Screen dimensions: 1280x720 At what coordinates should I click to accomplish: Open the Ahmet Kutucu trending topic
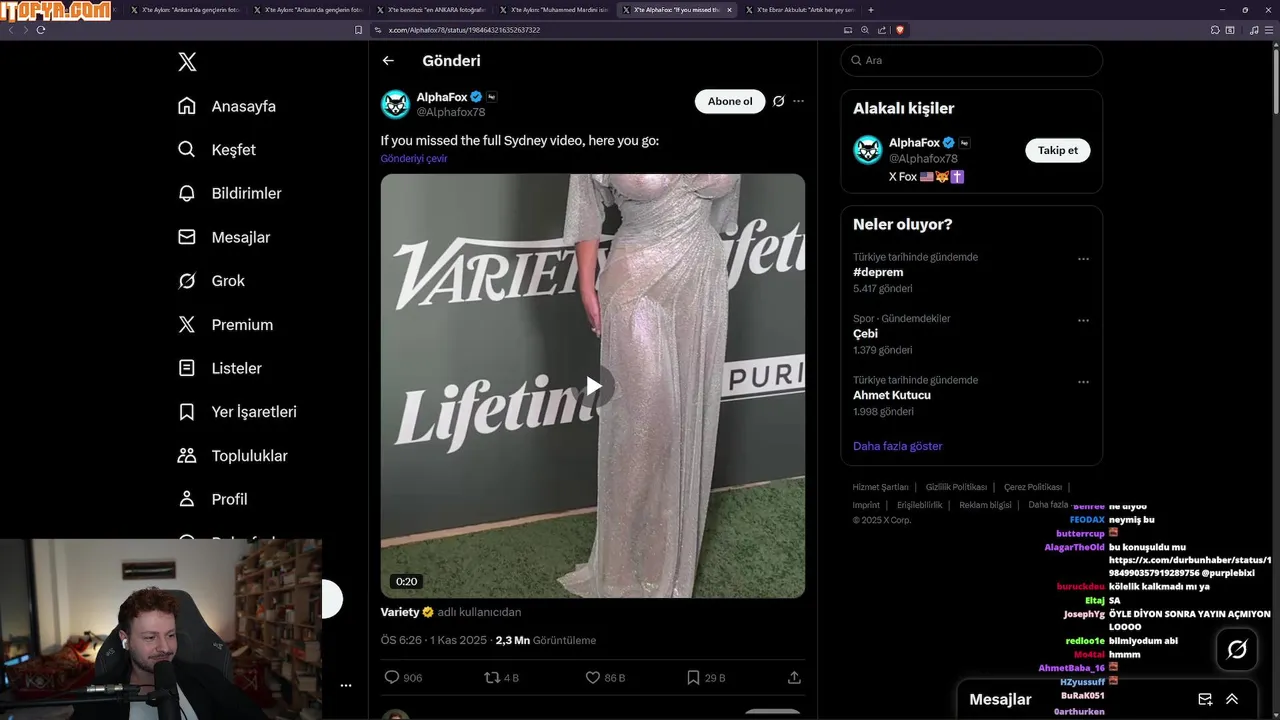[892, 395]
